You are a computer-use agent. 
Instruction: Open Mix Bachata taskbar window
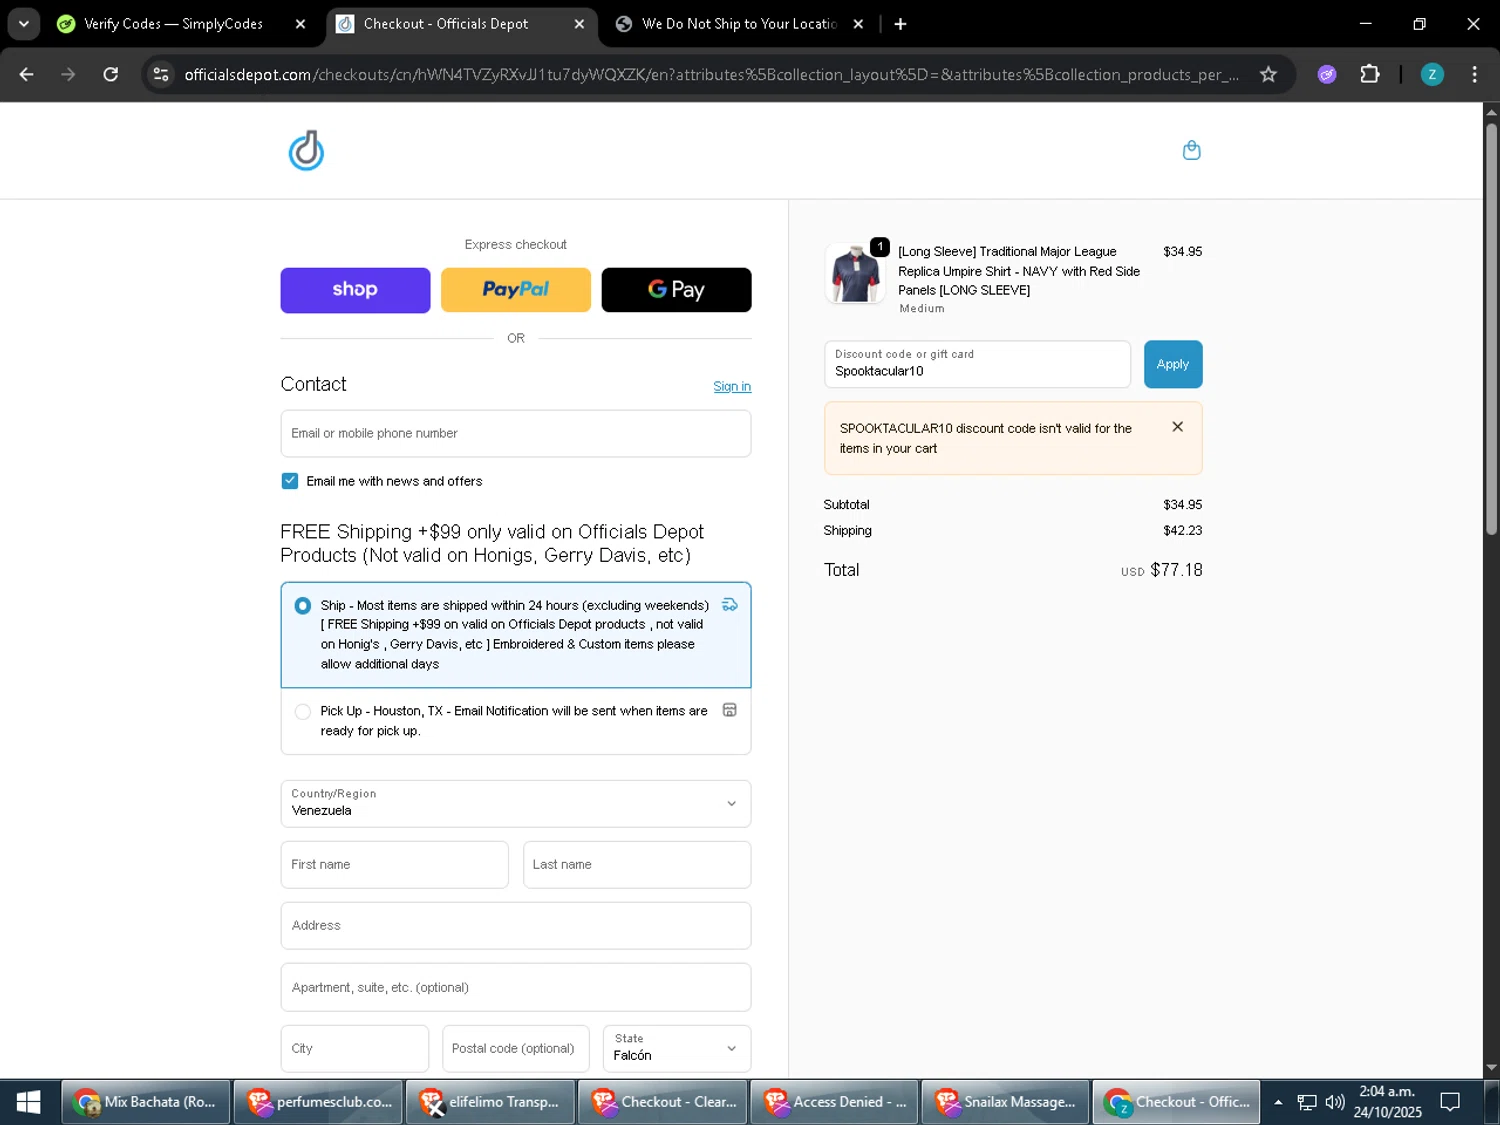pos(146,1102)
